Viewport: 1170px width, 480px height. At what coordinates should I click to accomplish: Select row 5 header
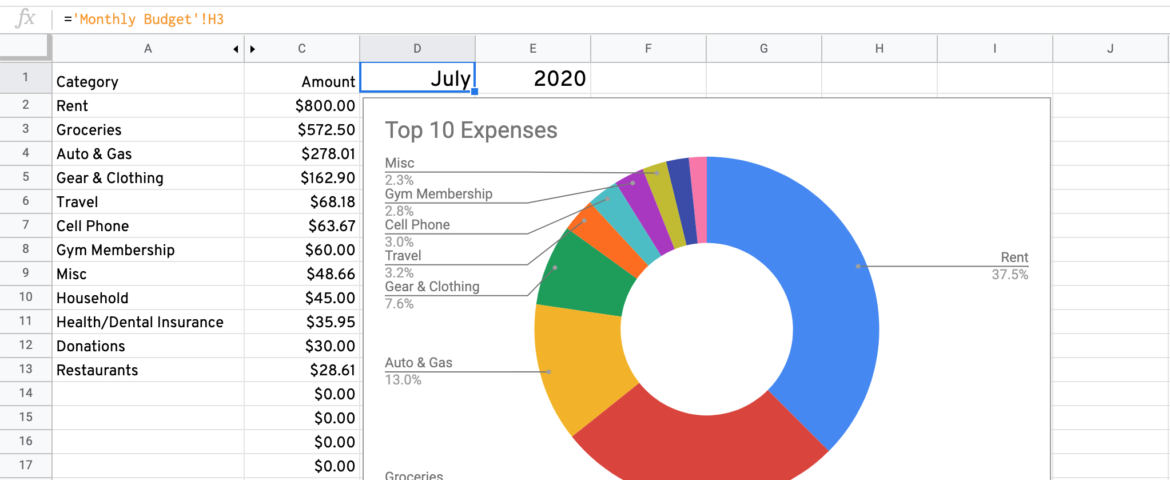pyautogui.click(x=26, y=178)
